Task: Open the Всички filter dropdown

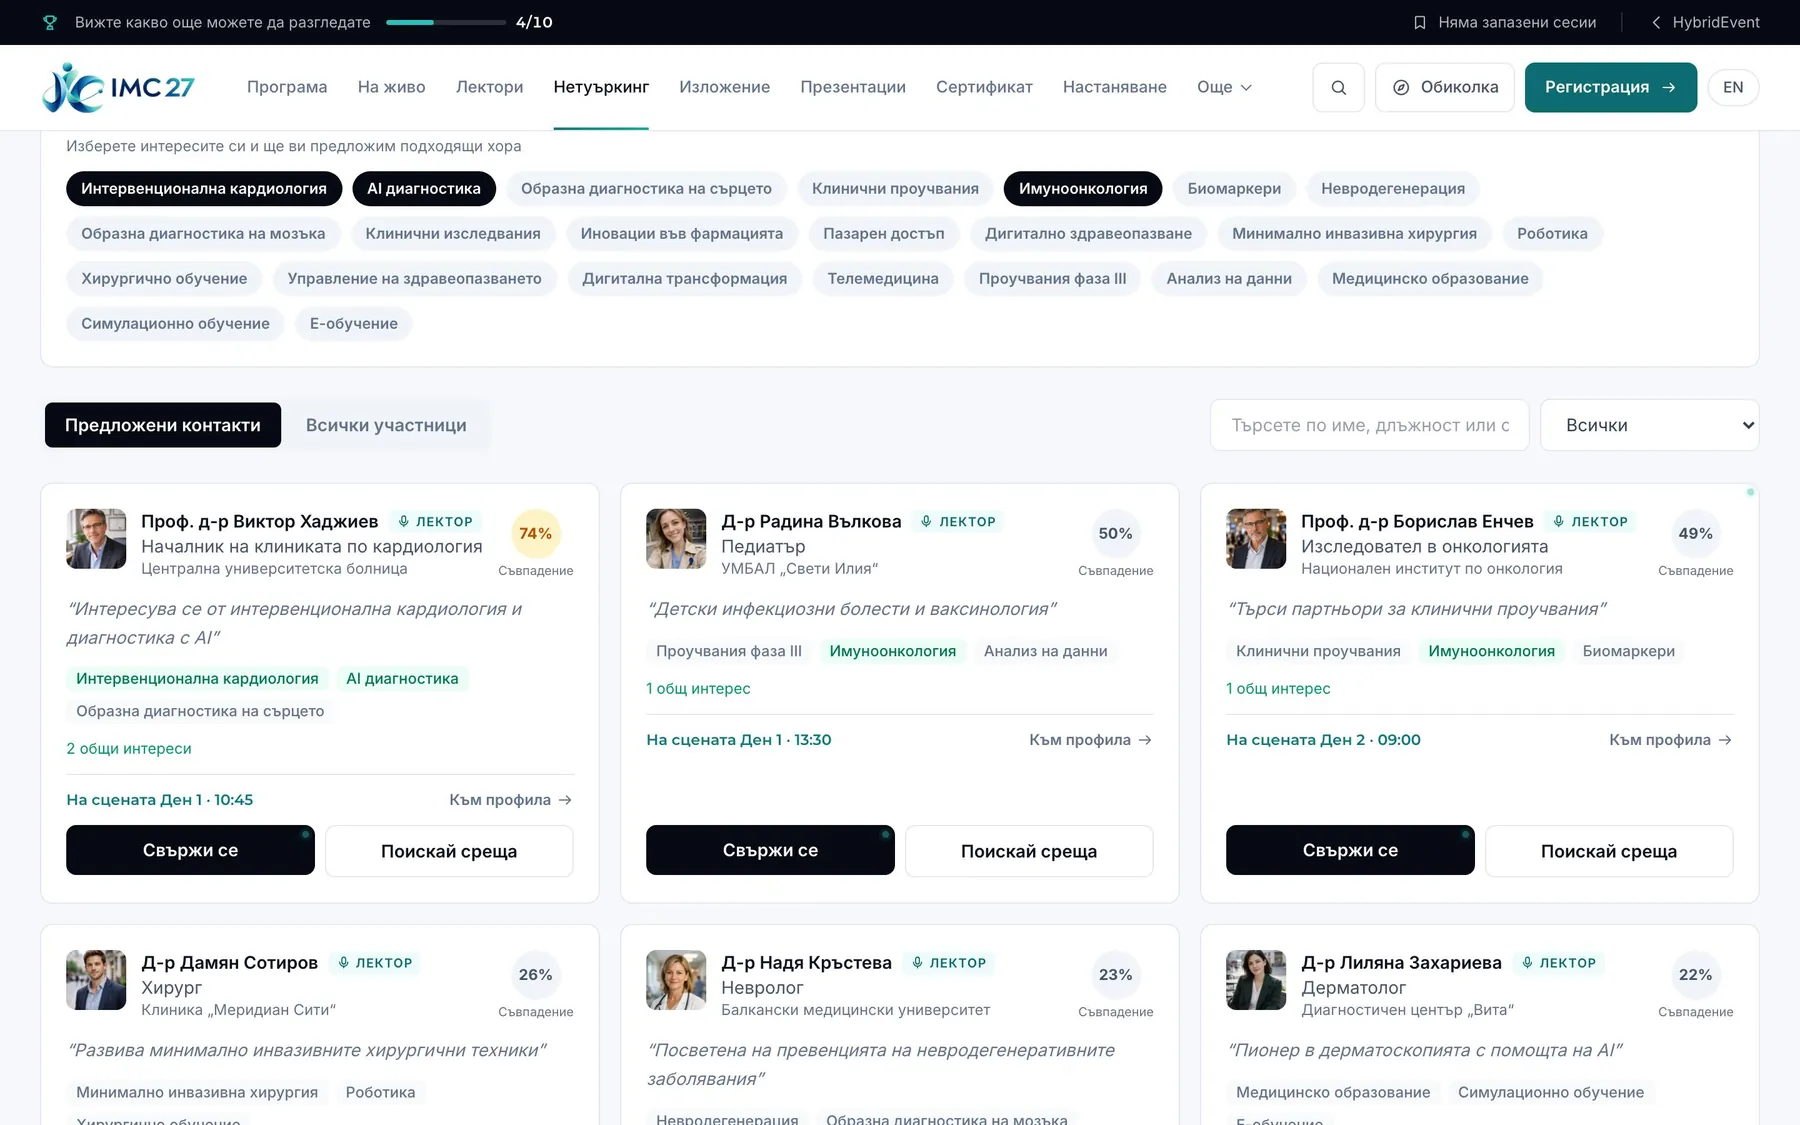Action: pos(1650,425)
